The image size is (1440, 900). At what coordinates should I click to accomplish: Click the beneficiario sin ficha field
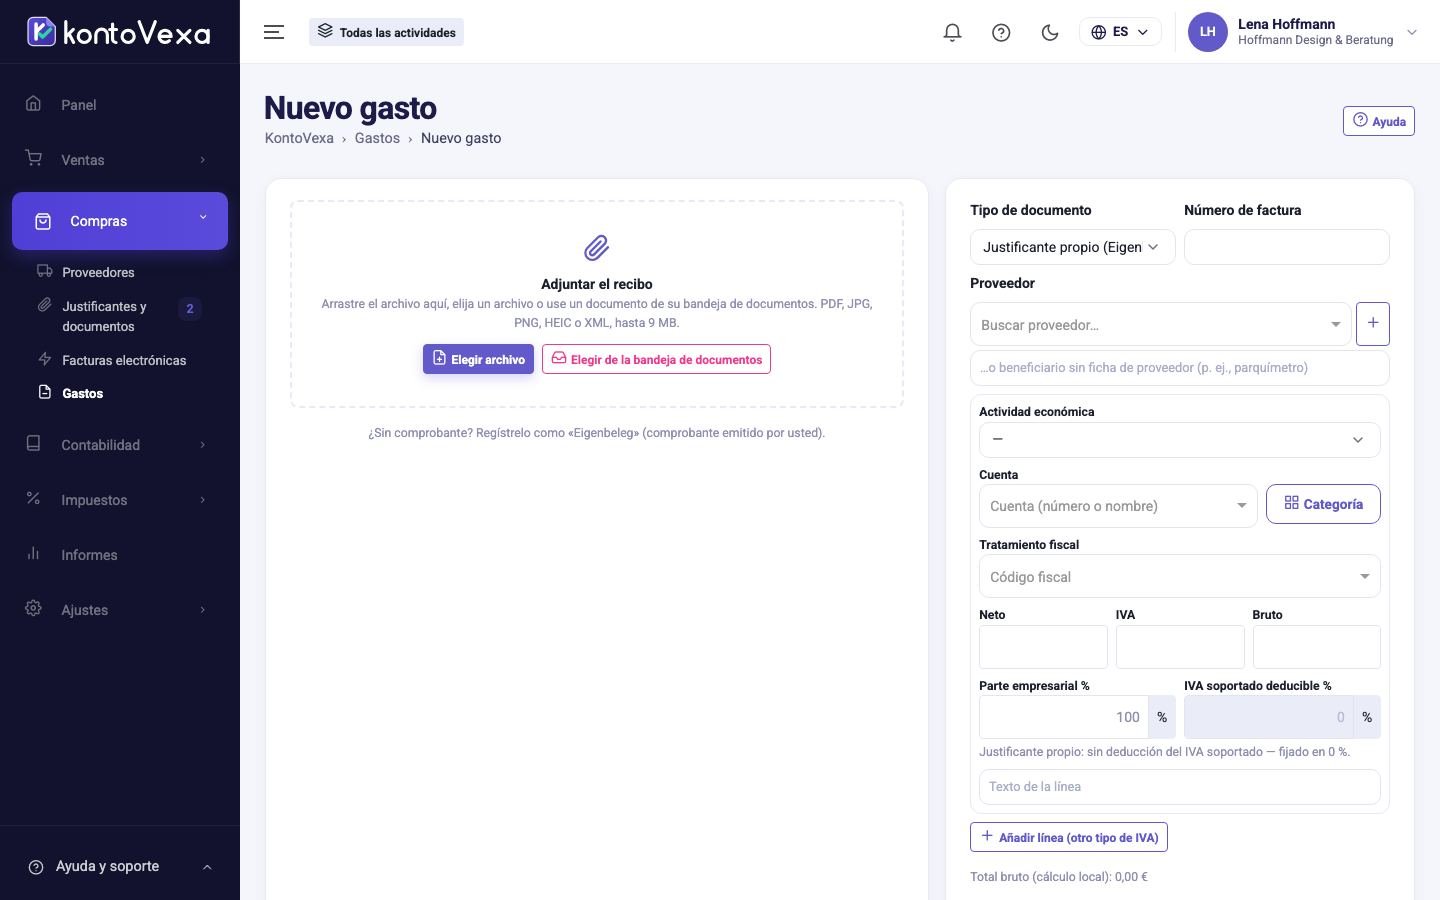click(1179, 367)
